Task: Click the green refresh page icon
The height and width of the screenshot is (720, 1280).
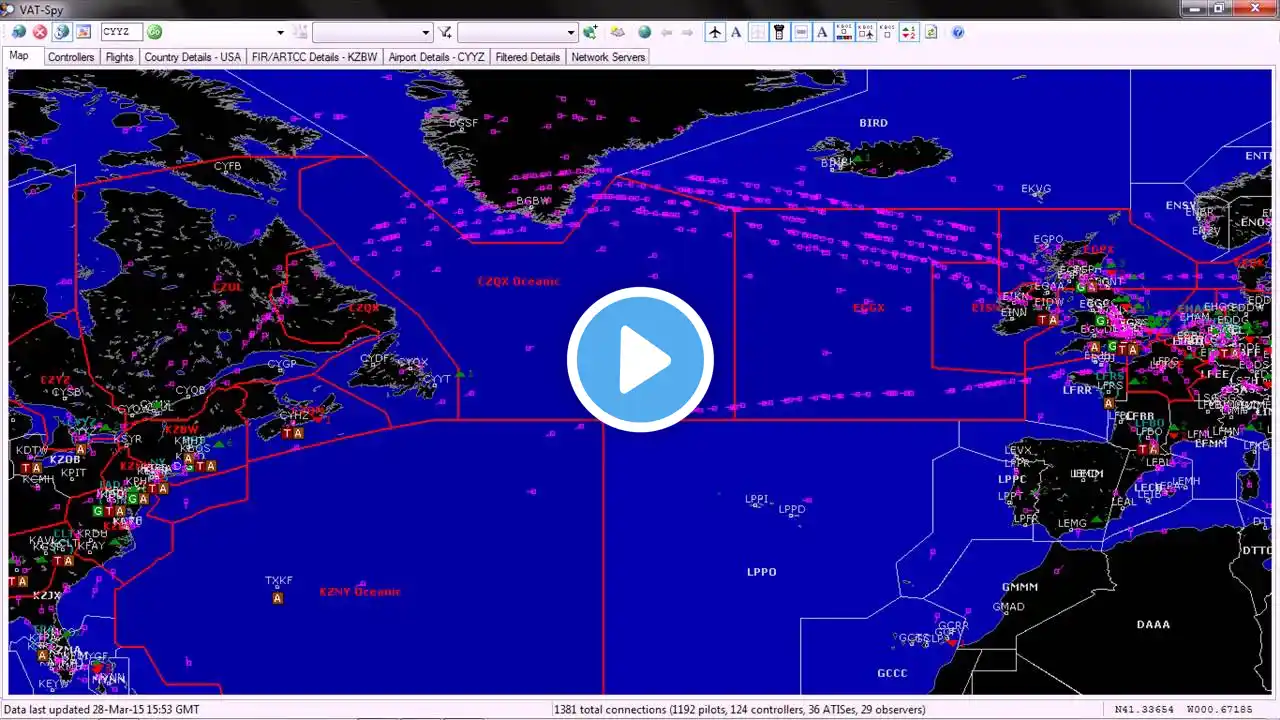Action: click(931, 32)
